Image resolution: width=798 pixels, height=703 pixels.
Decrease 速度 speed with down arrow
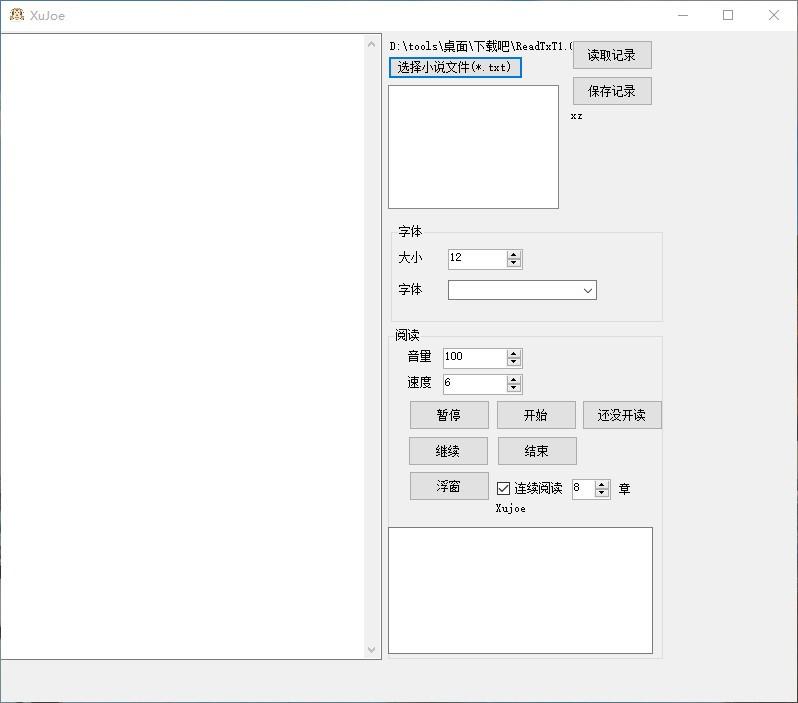(514, 388)
